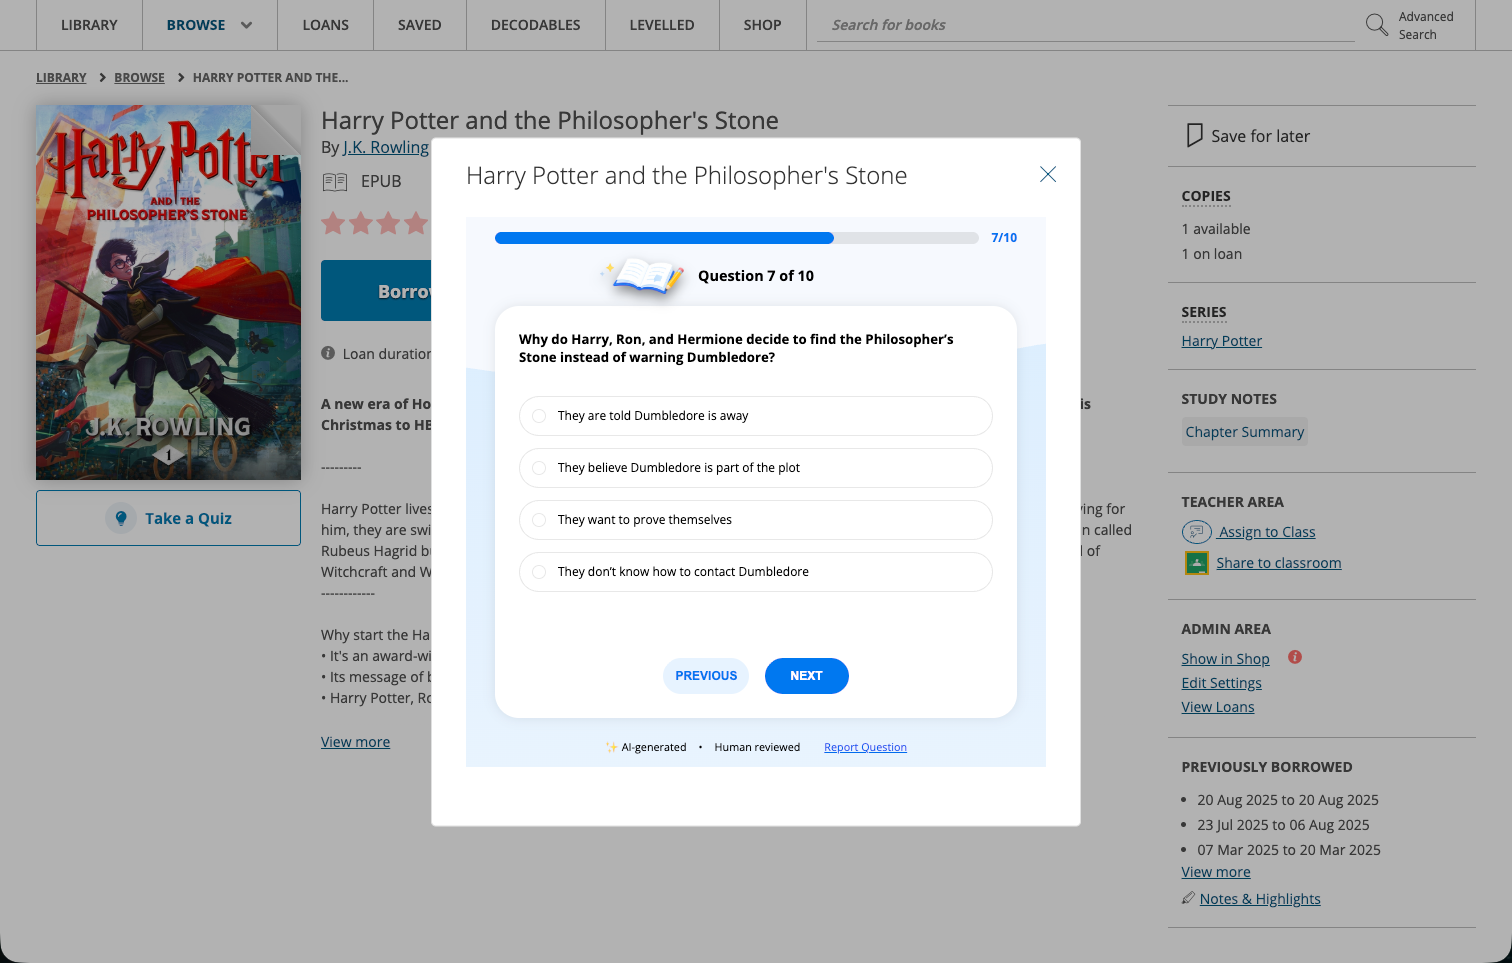Viewport: 1512px width, 963px height.
Task: Pick 'They don't know how to contact Dumbledore'
Action: click(x=756, y=572)
